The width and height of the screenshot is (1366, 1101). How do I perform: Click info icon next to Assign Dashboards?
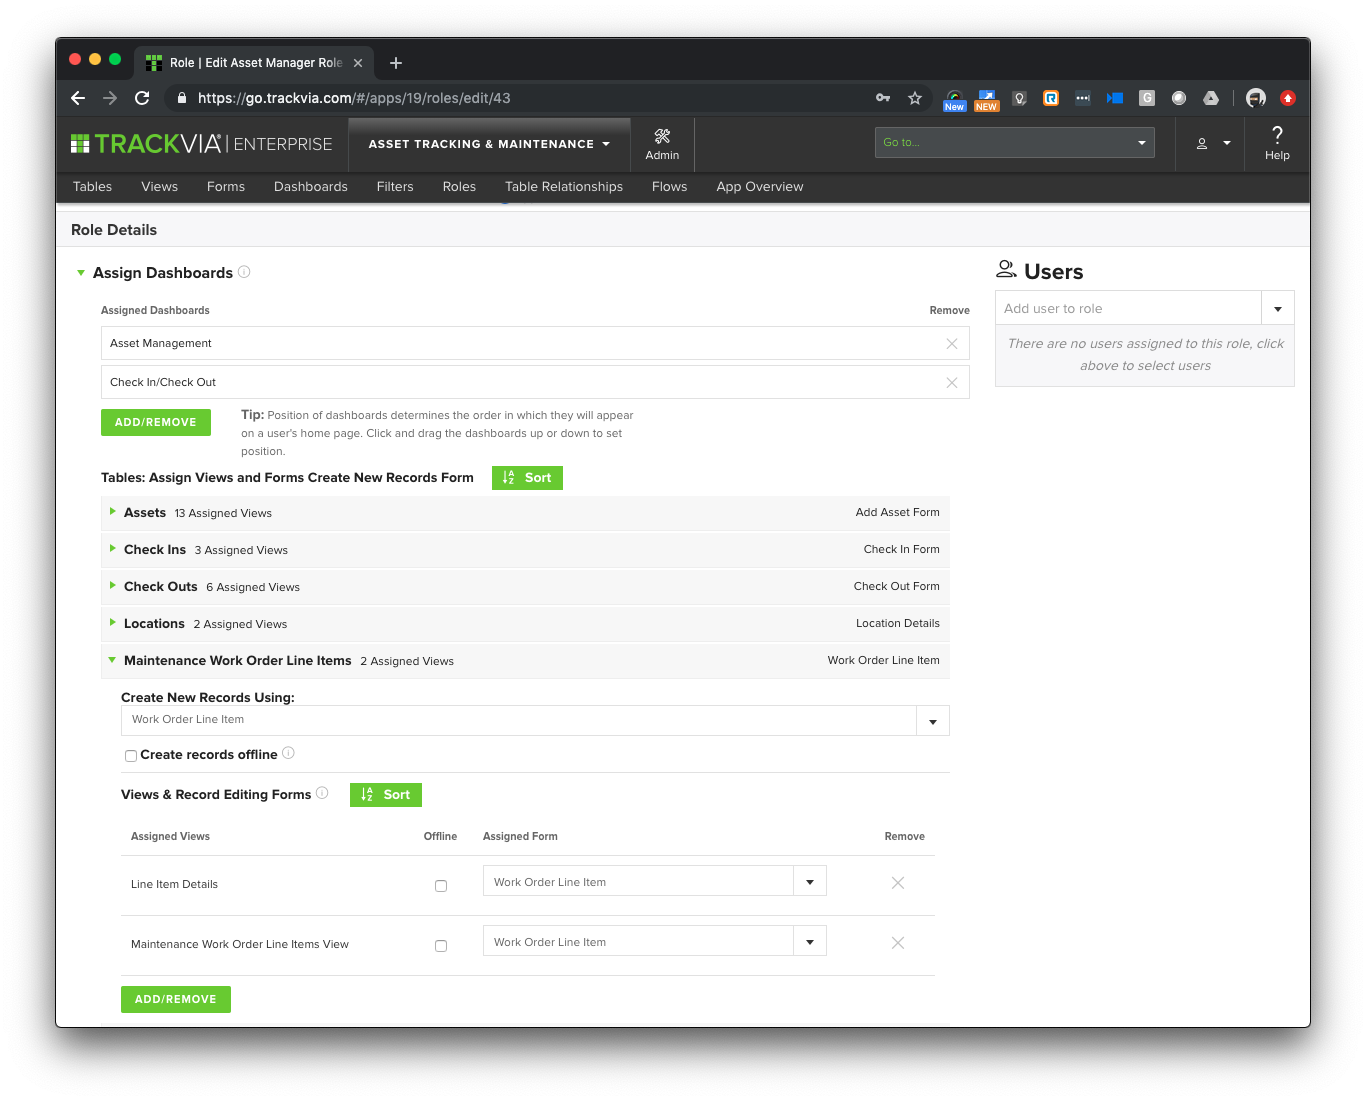[244, 272]
